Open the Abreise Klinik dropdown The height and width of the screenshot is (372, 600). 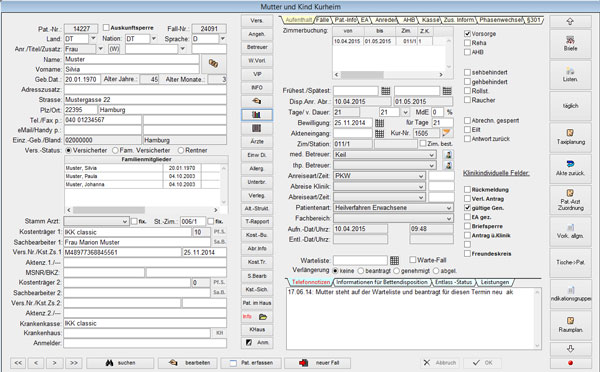point(421,187)
